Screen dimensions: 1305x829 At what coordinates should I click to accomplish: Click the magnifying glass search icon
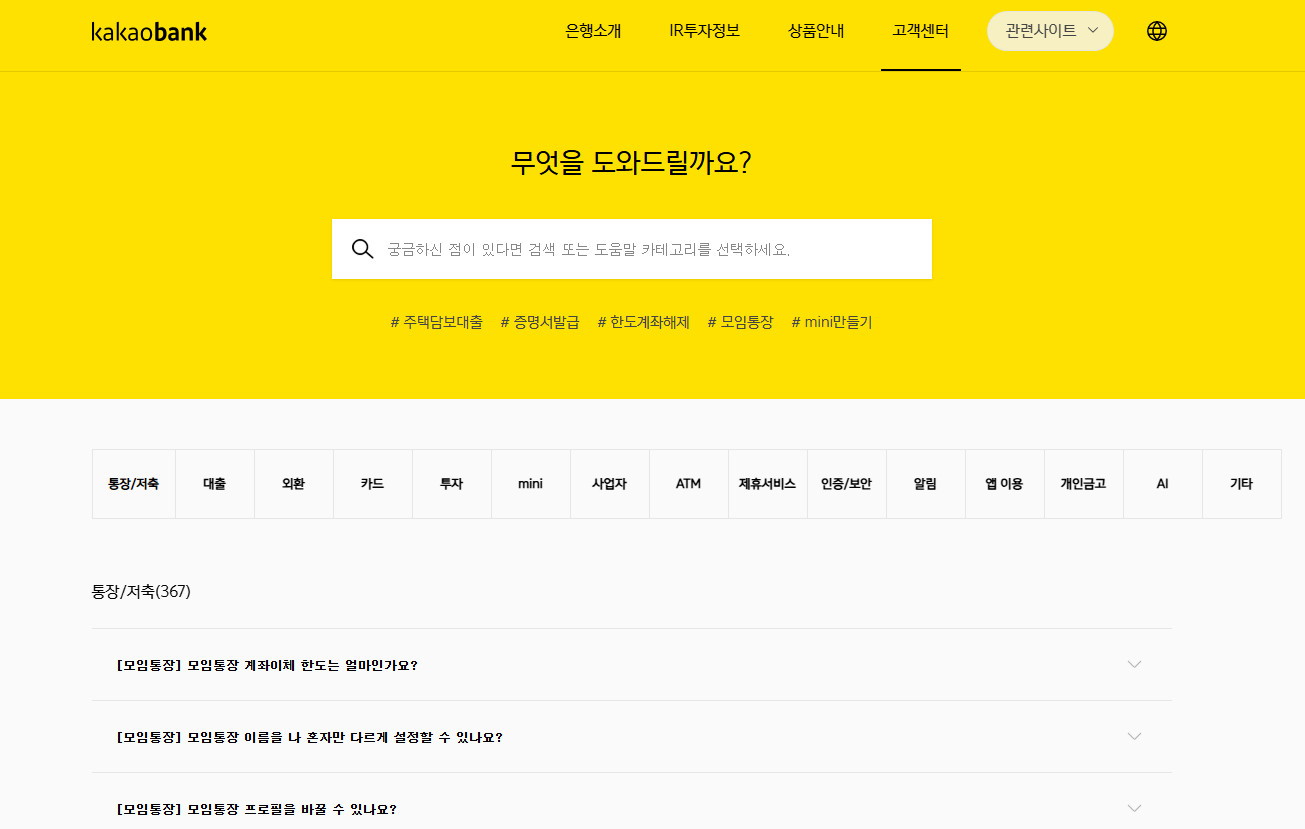pyautogui.click(x=363, y=249)
